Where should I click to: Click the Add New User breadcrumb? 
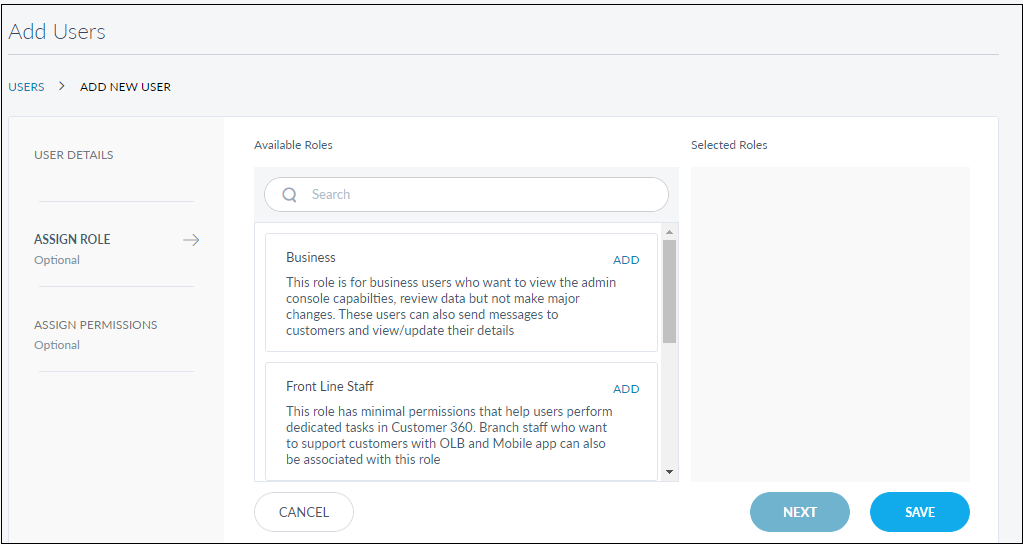(x=125, y=87)
